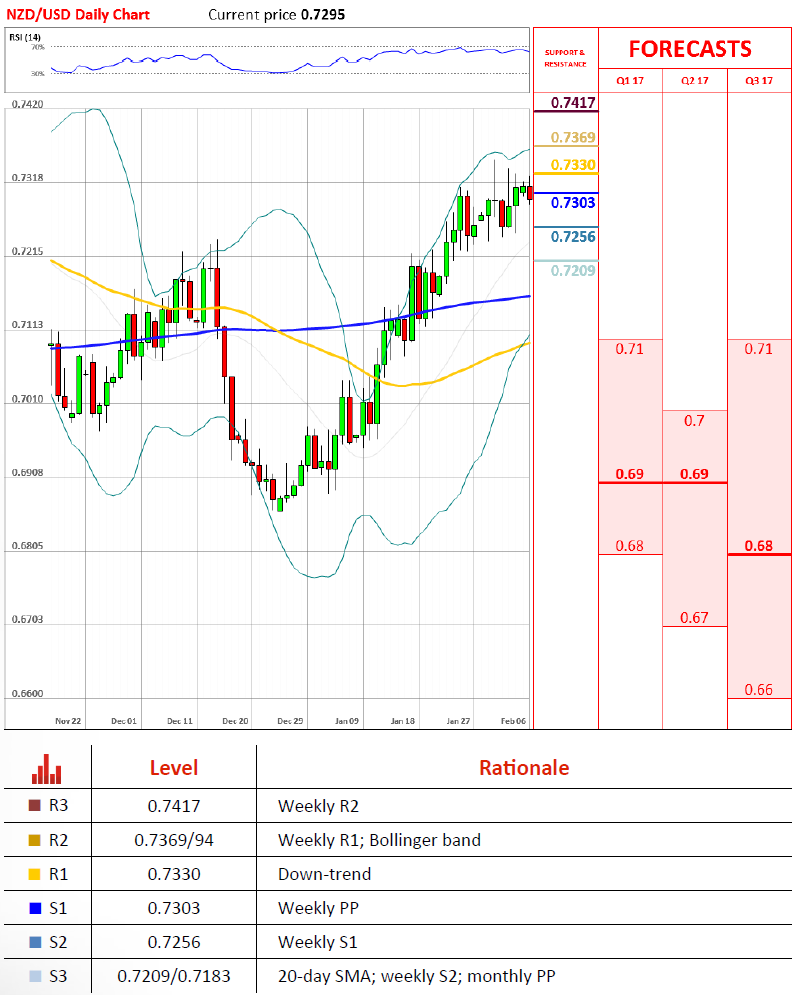Click the Nov 22 date axis label

click(68, 721)
